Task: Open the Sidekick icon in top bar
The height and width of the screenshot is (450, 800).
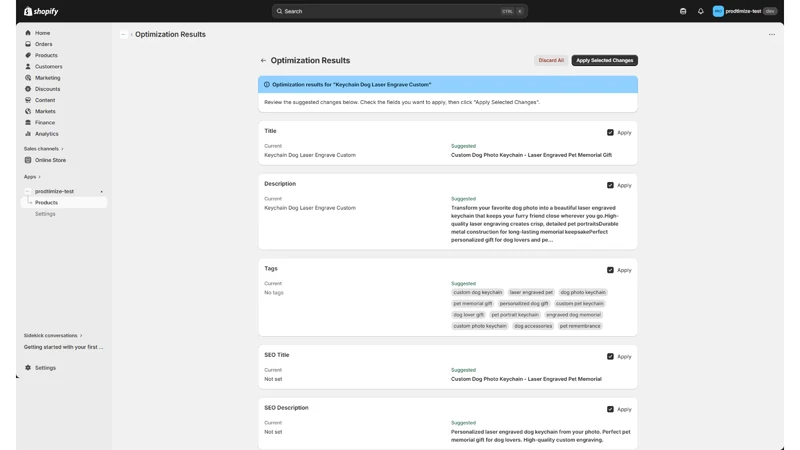Action: coord(683,11)
